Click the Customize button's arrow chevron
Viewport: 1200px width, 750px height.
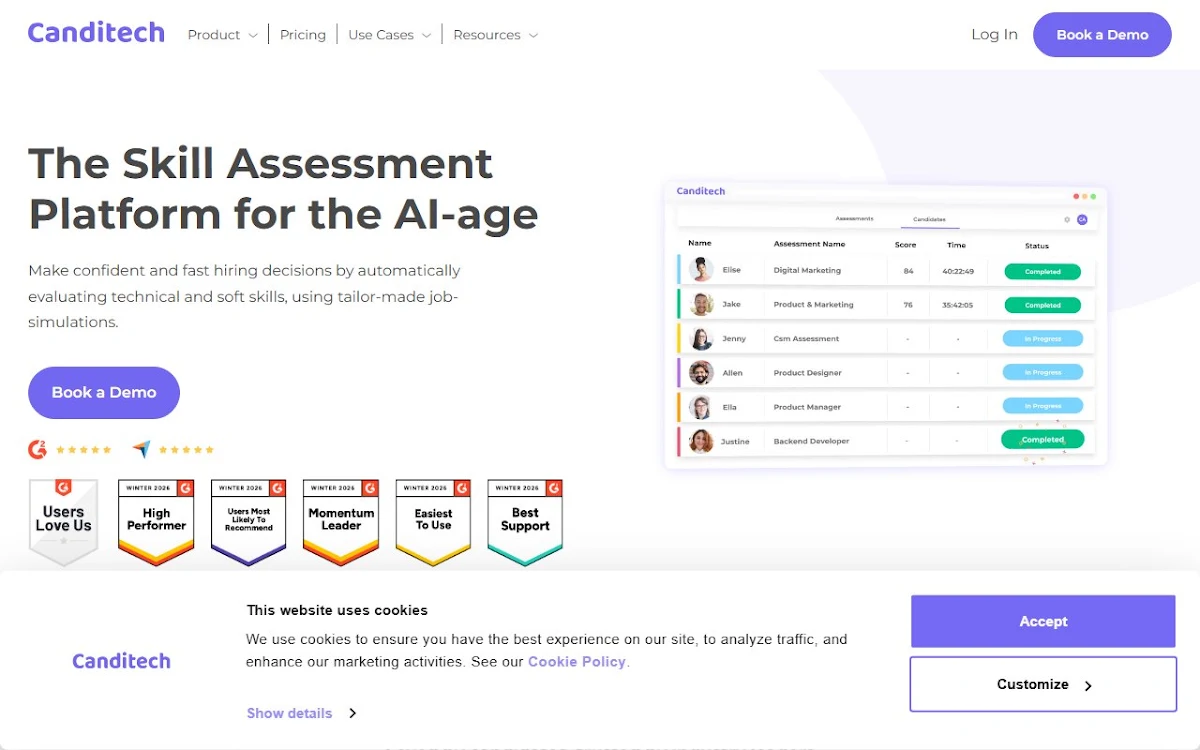tap(1088, 686)
